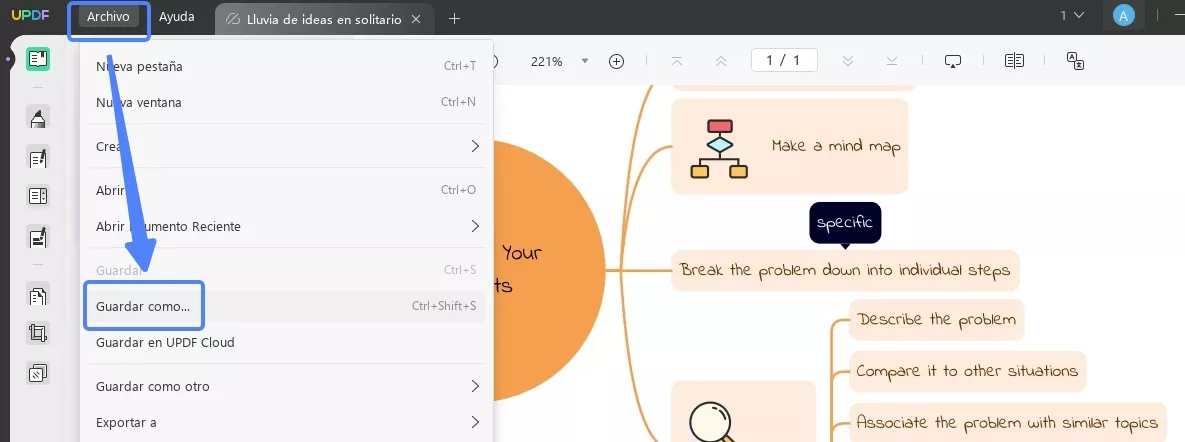Start slideshow presentation mode icon
This screenshot has height=442, width=1185.
[x=952, y=61]
